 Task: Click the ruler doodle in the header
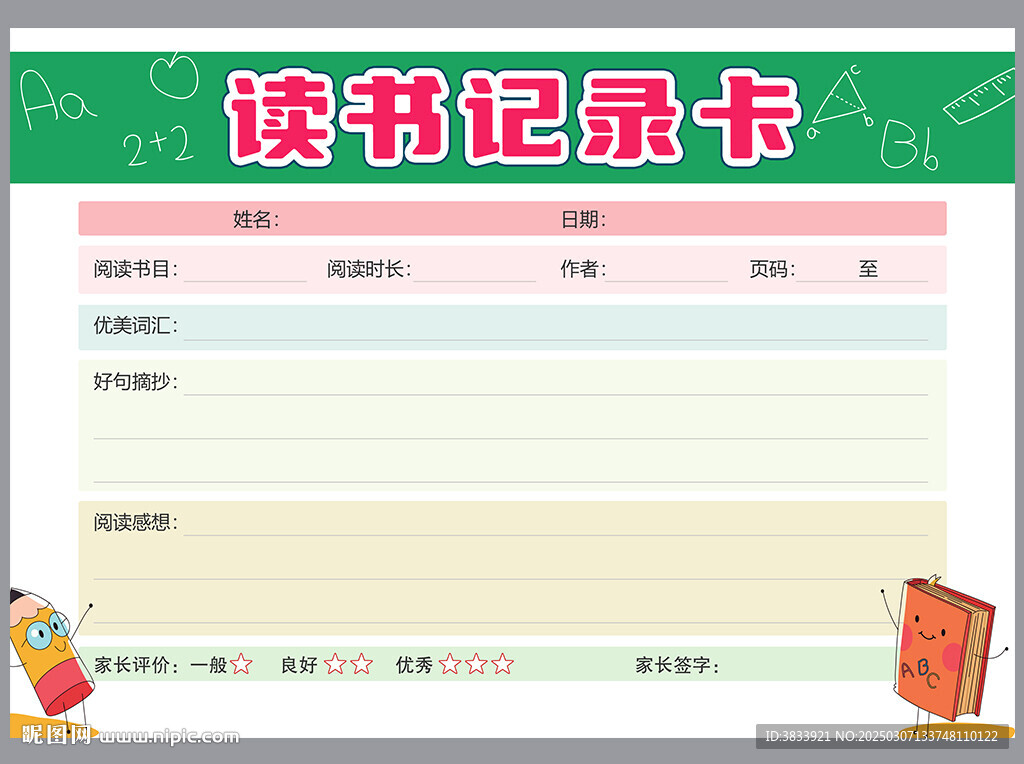point(981,96)
